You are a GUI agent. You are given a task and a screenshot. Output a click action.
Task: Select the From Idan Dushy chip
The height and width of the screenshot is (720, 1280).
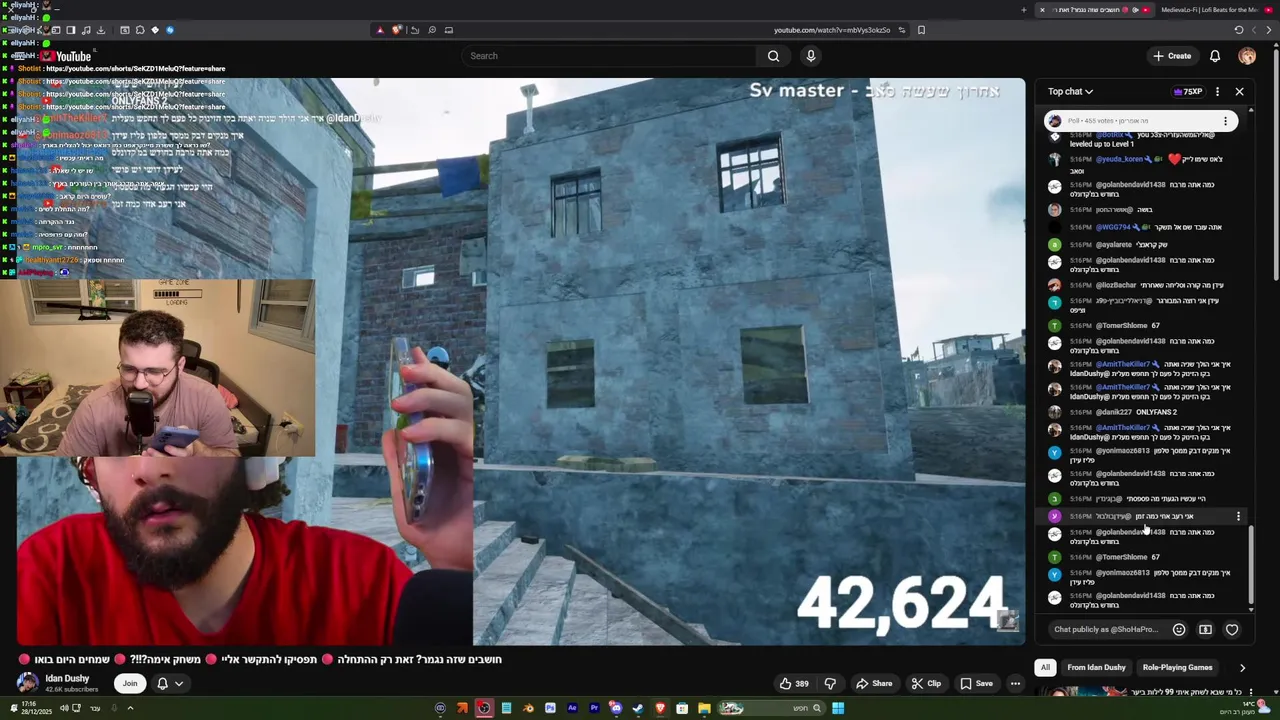[1096, 668]
